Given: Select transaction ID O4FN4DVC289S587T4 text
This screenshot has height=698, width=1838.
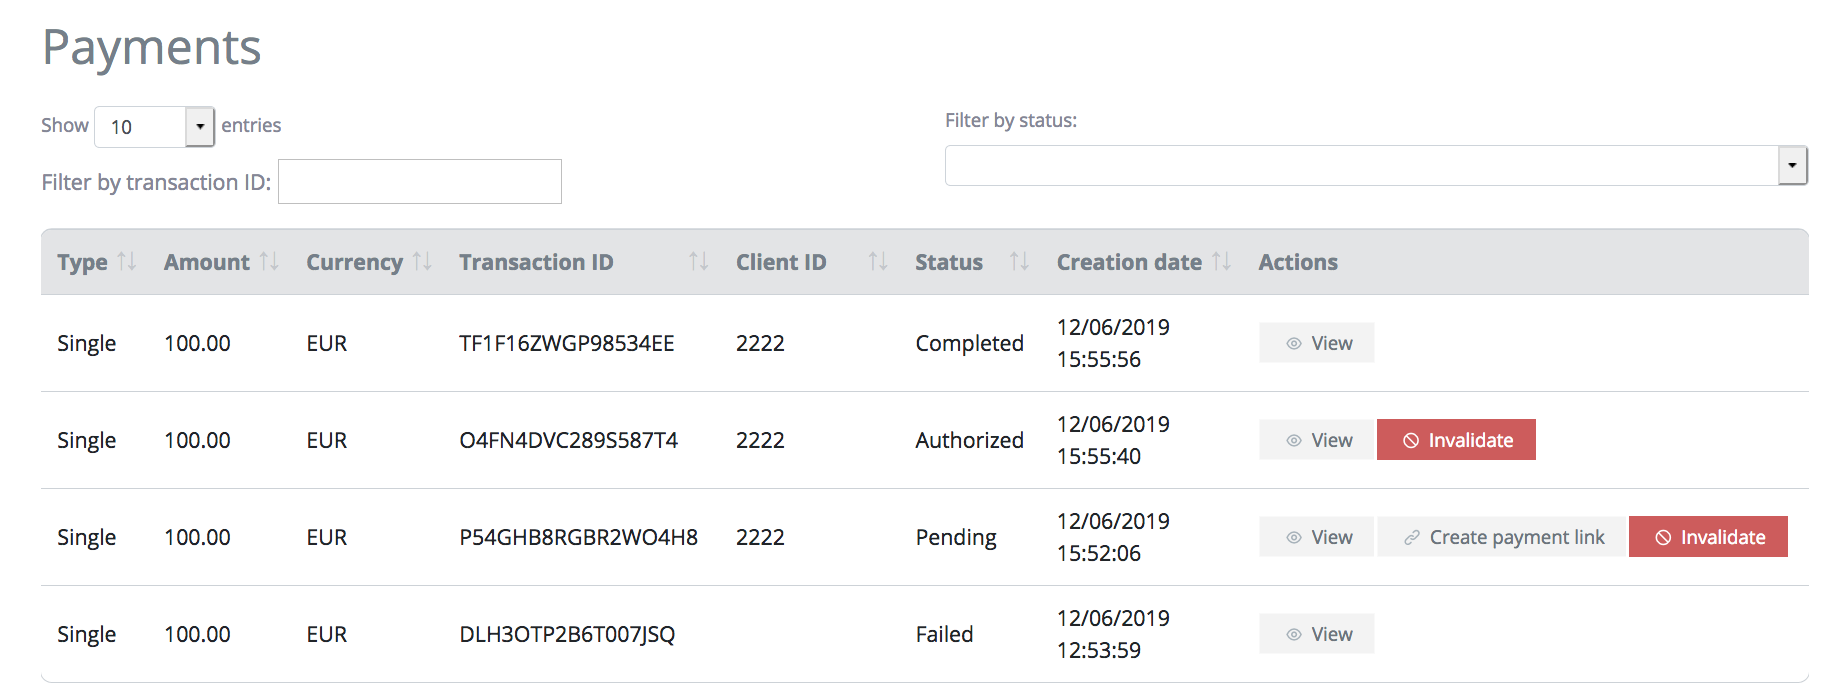Looking at the screenshot, I should (568, 440).
